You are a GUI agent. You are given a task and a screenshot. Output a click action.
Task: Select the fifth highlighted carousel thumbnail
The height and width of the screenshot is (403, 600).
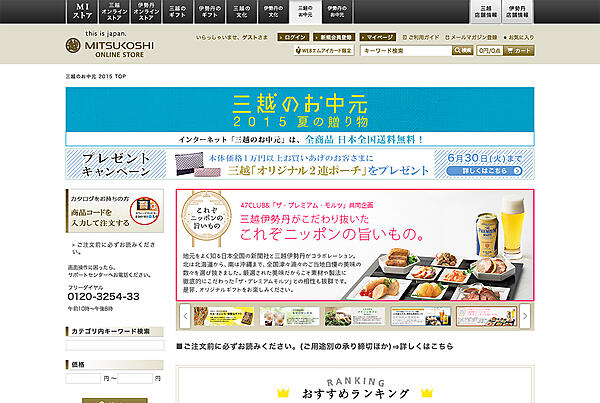(x=486, y=317)
